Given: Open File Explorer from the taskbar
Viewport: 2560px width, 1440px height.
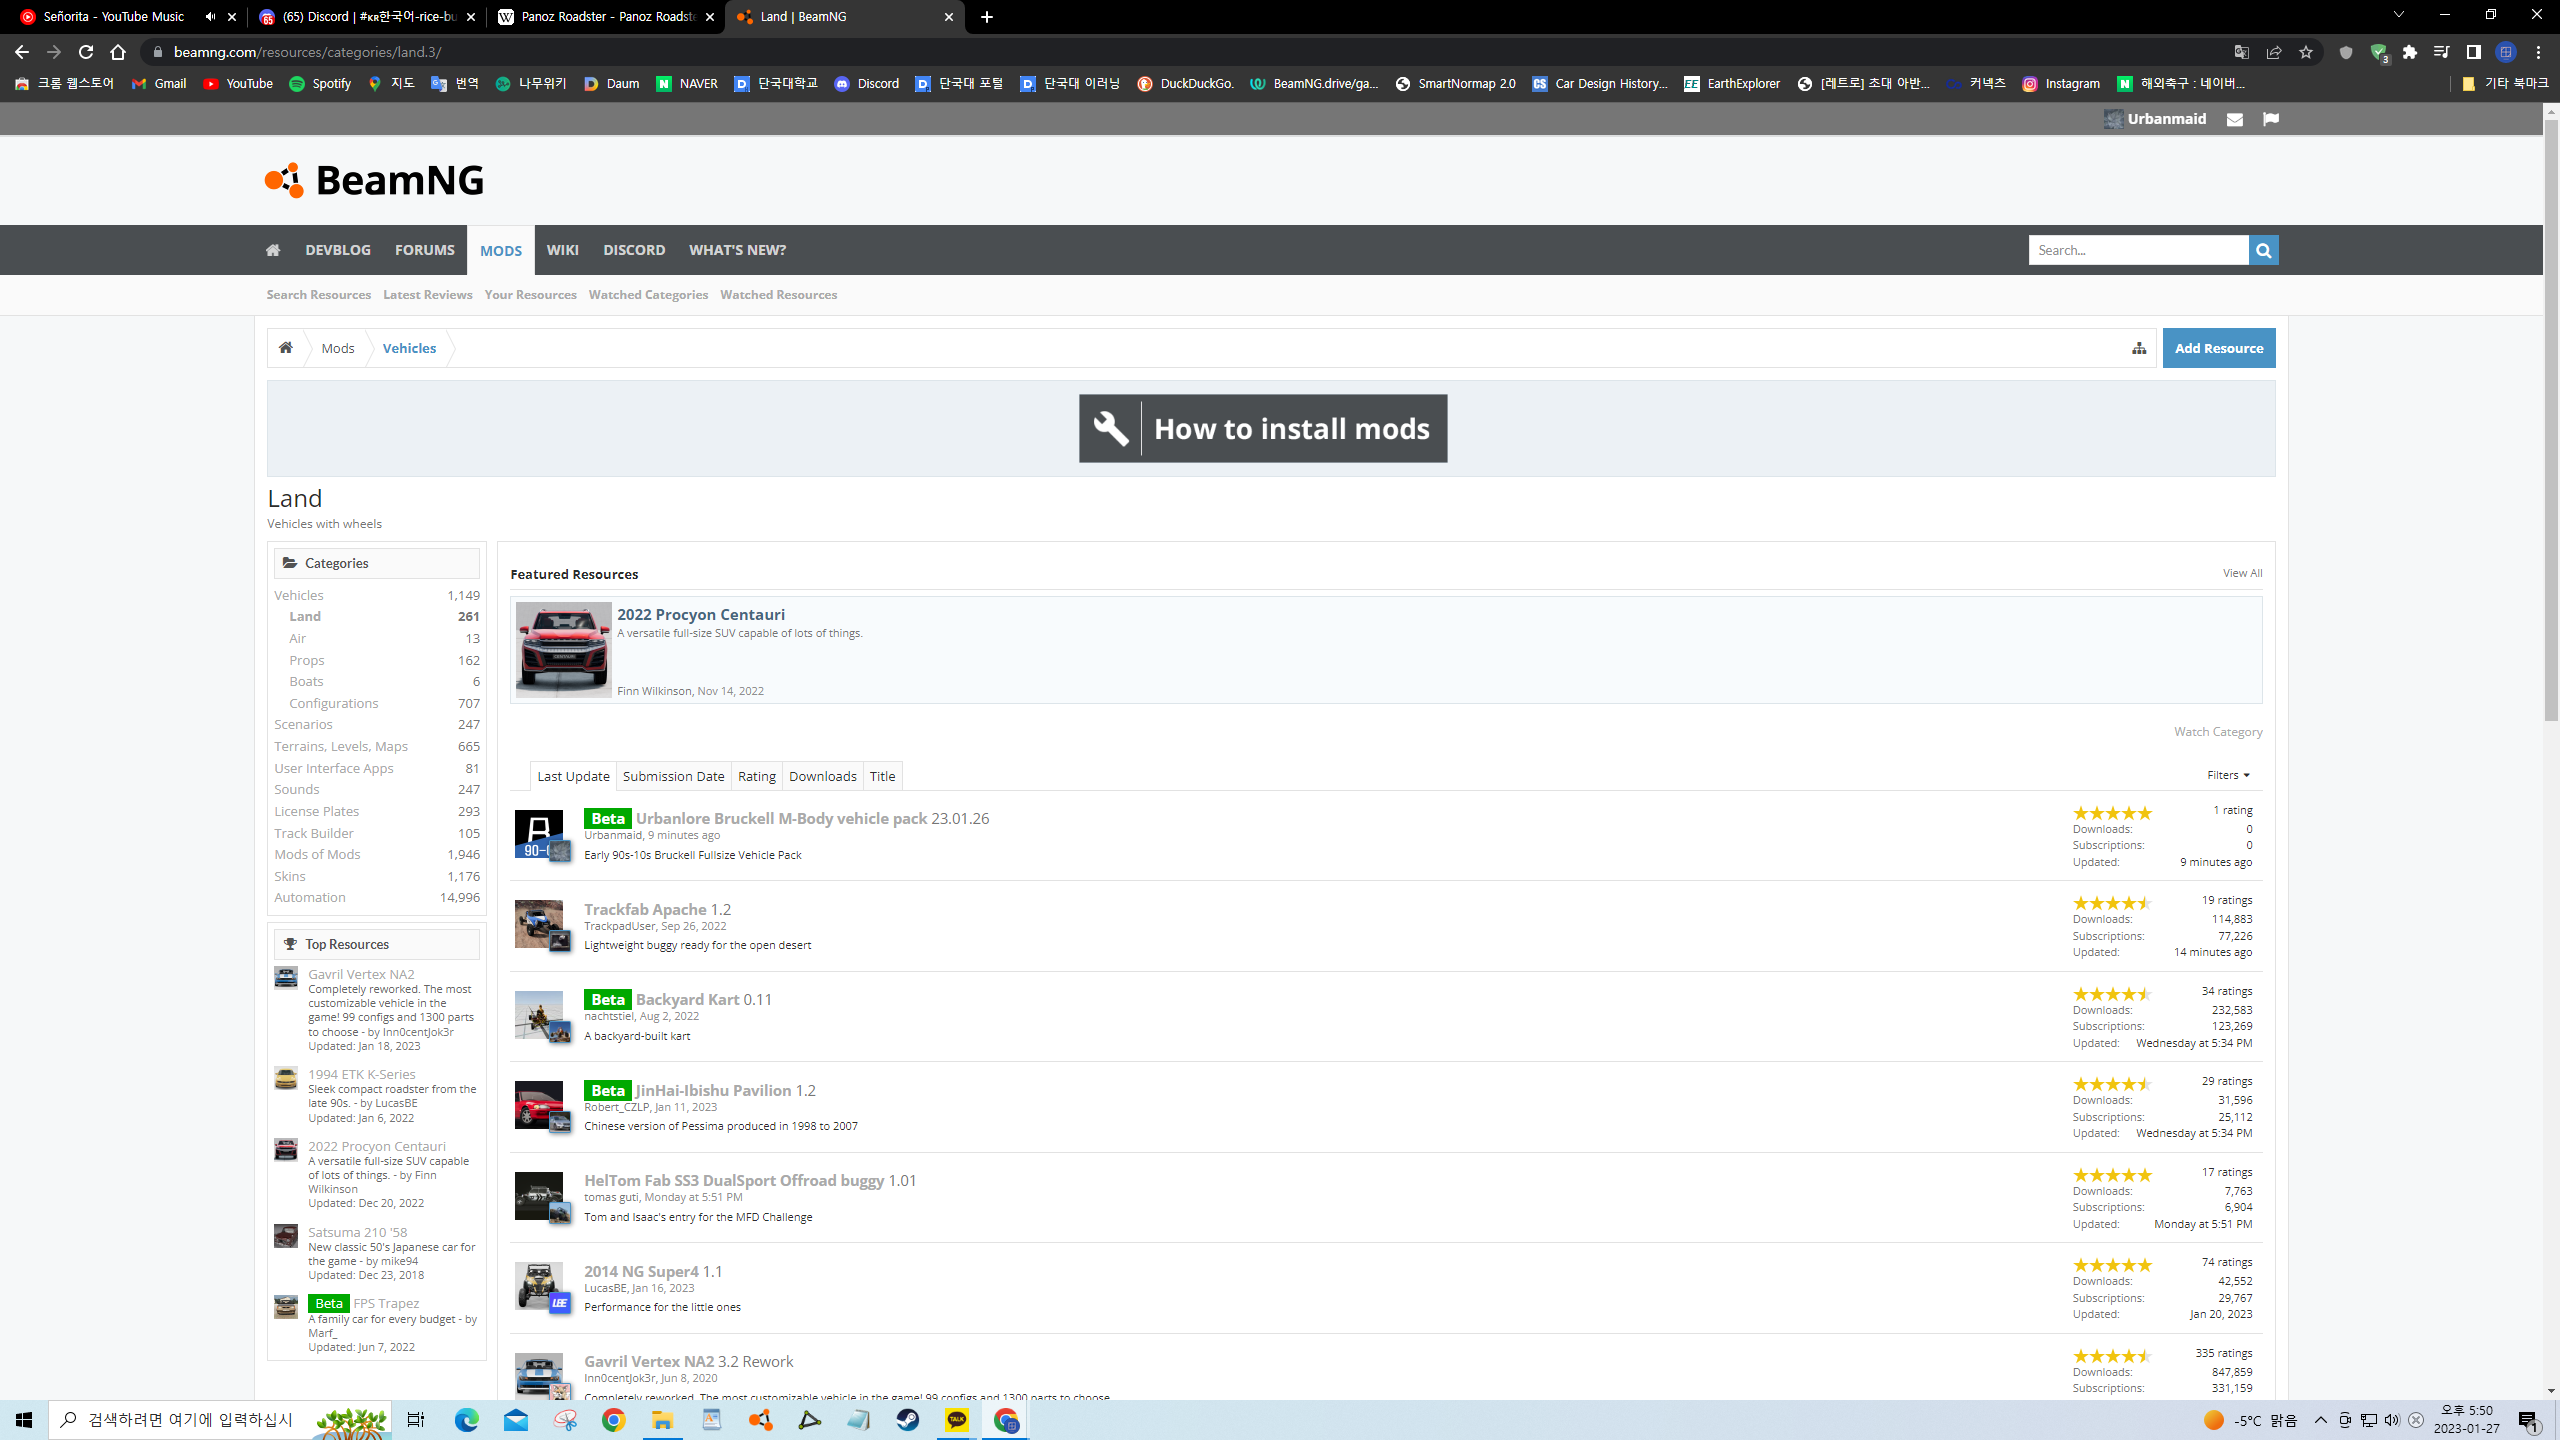Looking at the screenshot, I should pyautogui.click(x=662, y=1420).
